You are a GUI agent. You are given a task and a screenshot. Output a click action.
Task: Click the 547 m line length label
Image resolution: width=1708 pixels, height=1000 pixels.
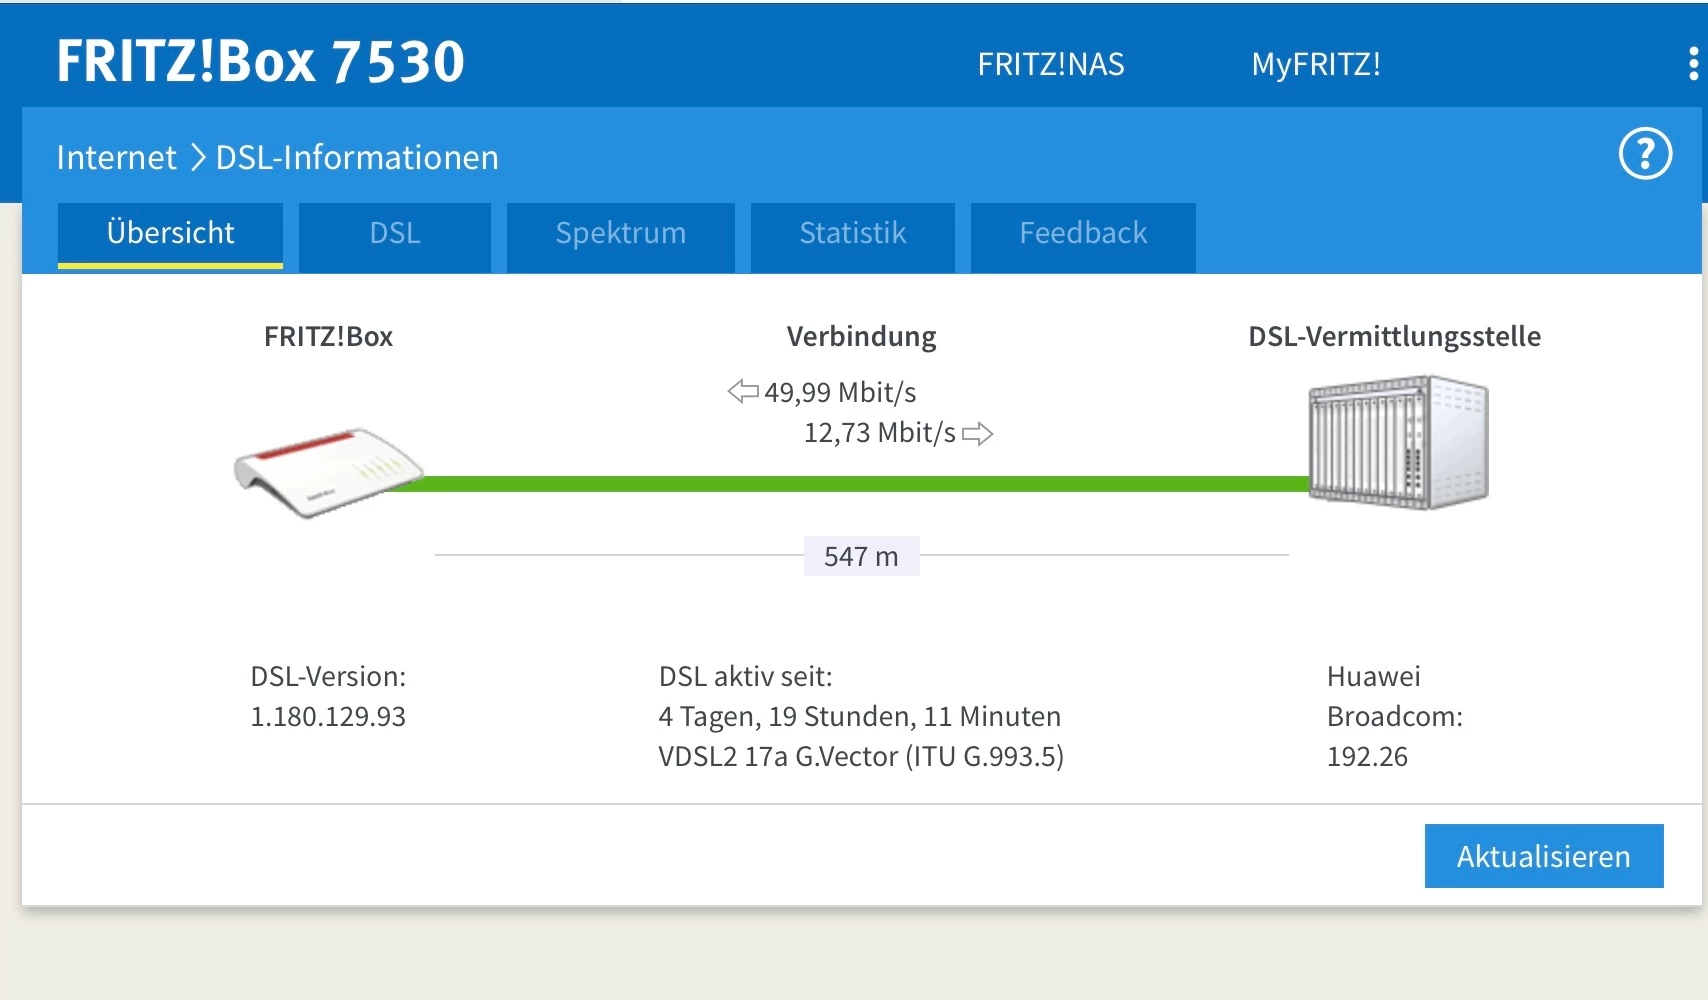861,556
